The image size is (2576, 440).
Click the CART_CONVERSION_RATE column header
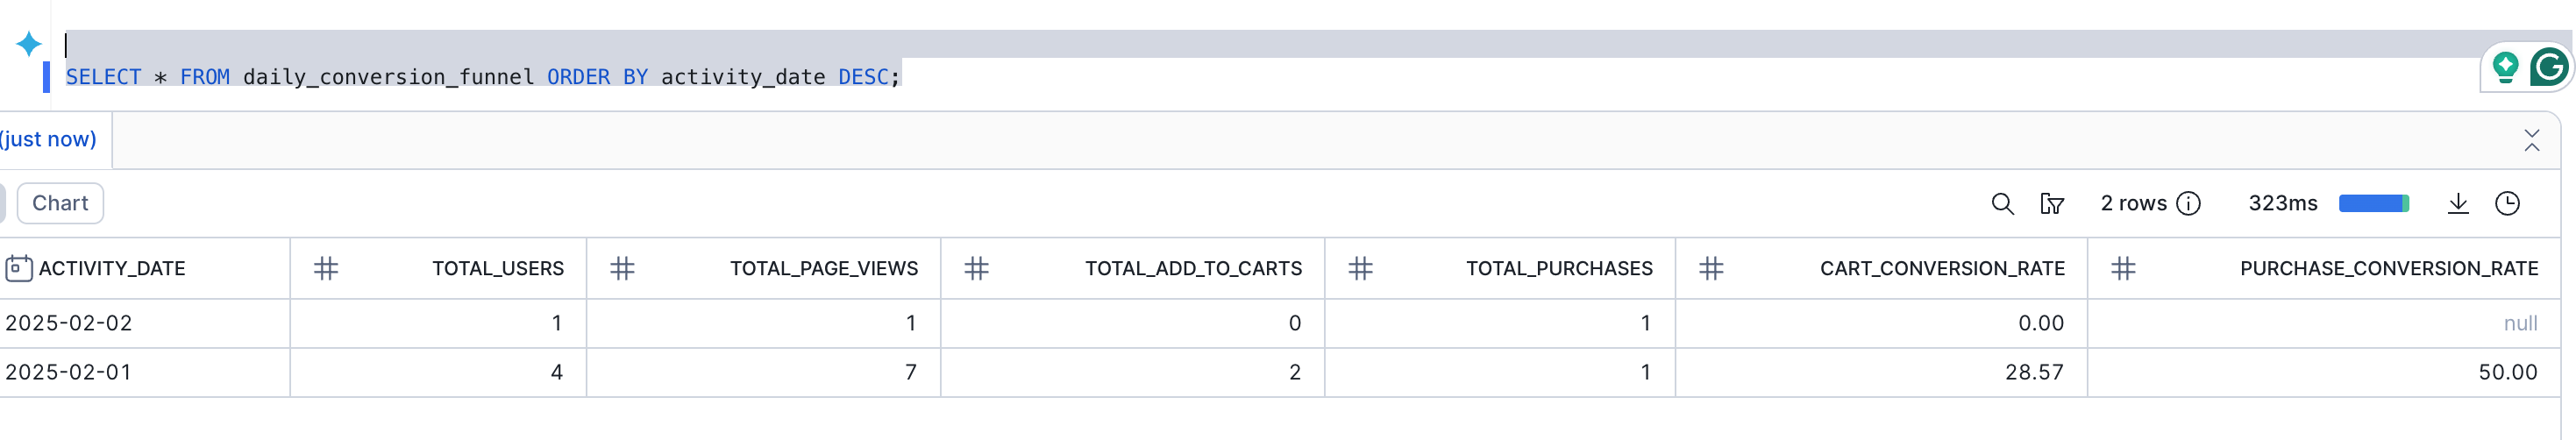click(1941, 268)
